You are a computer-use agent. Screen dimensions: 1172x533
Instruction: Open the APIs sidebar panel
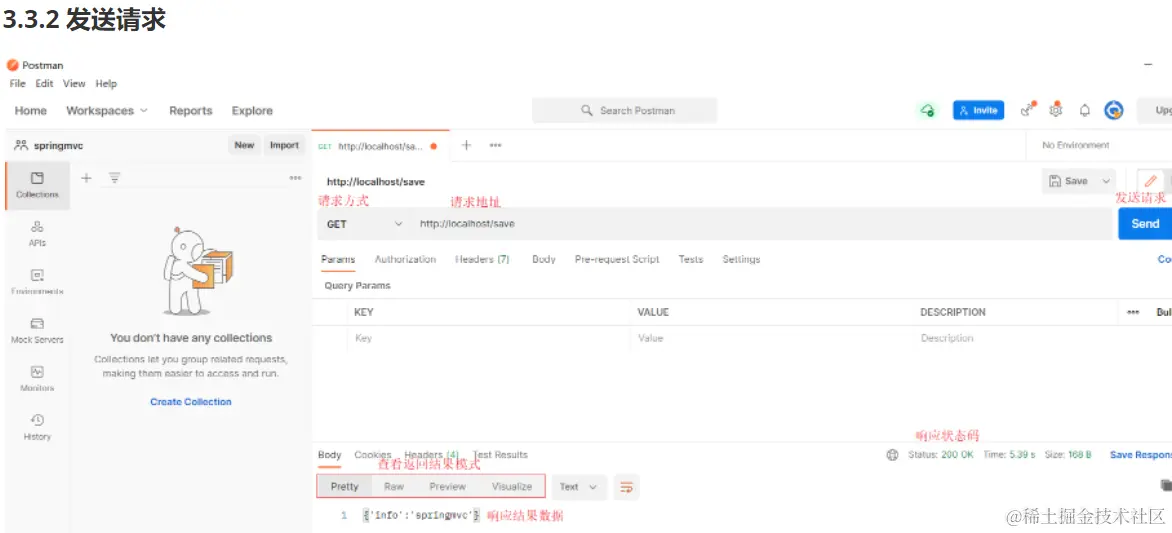tap(37, 233)
